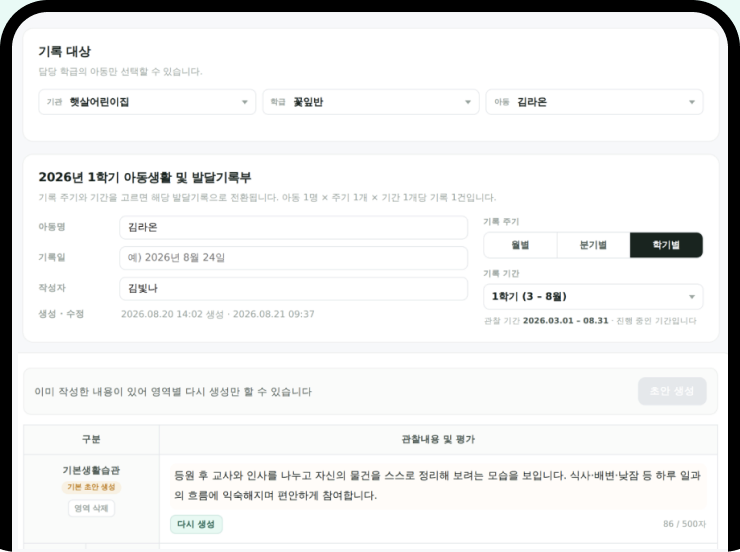Screen dimensions: 740x552
Task: Click the 작성자 field showing 김빛나
Action: click(294, 288)
